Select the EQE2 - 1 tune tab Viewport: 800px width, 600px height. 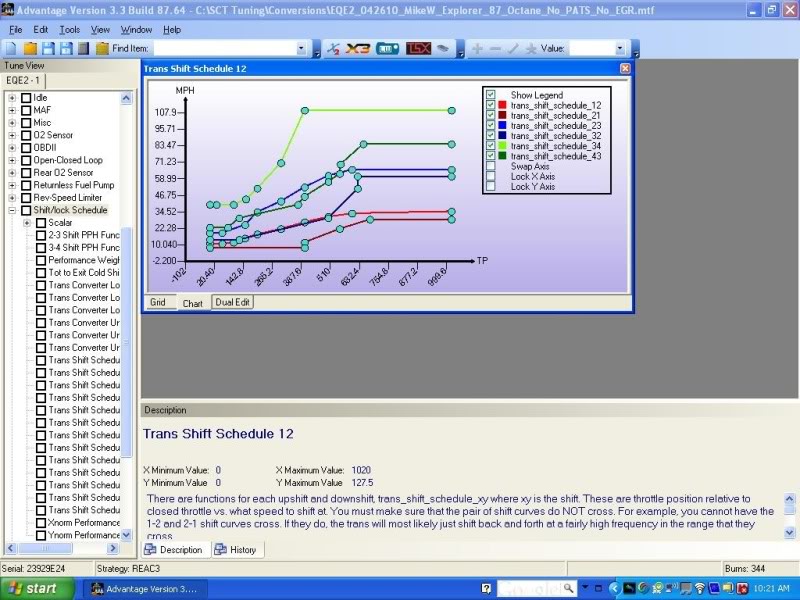point(23,81)
